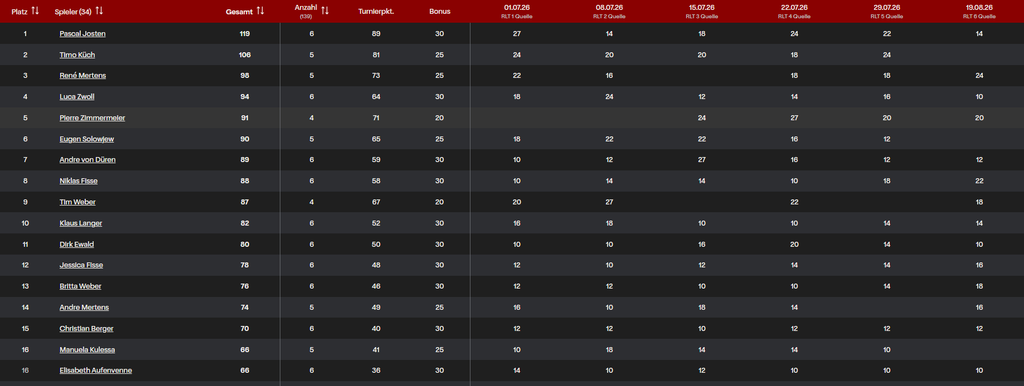Sort by Gesamt arrows icon
The image size is (1024, 386).
tap(261, 11)
